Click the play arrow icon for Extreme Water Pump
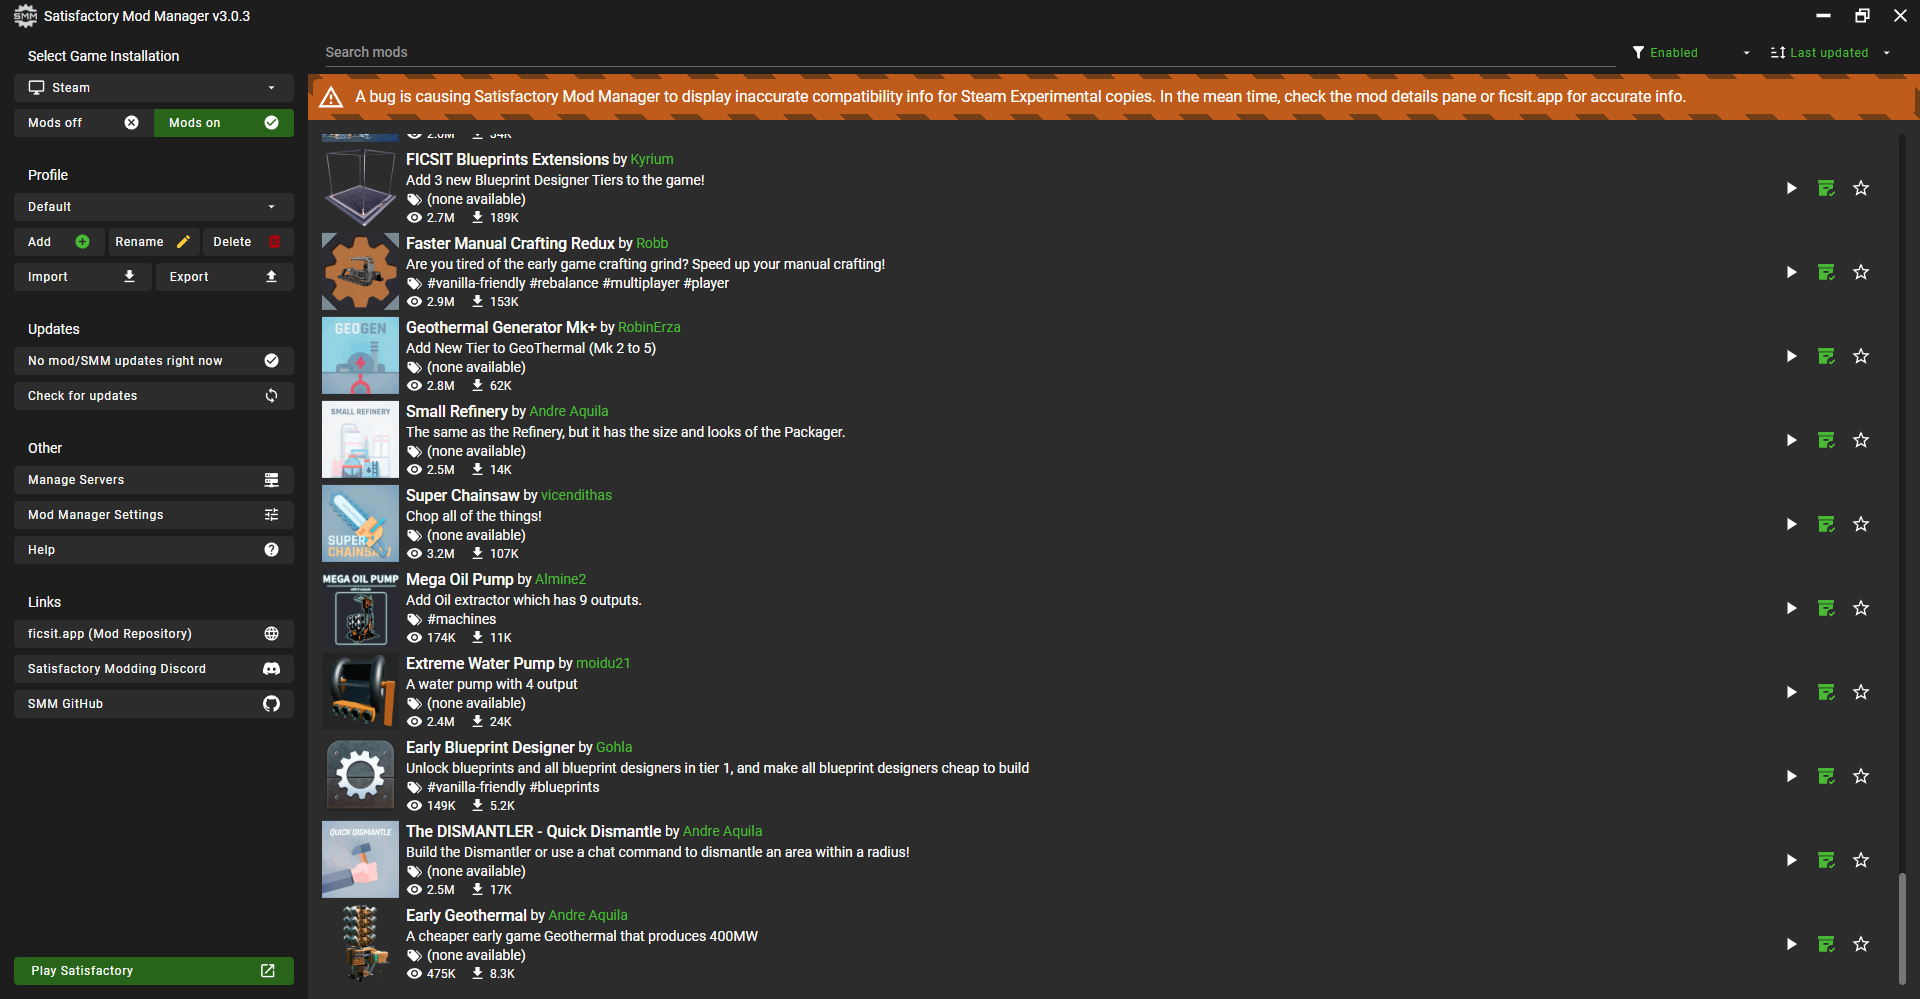The image size is (1920, 999). click(x=1792, y=692)
